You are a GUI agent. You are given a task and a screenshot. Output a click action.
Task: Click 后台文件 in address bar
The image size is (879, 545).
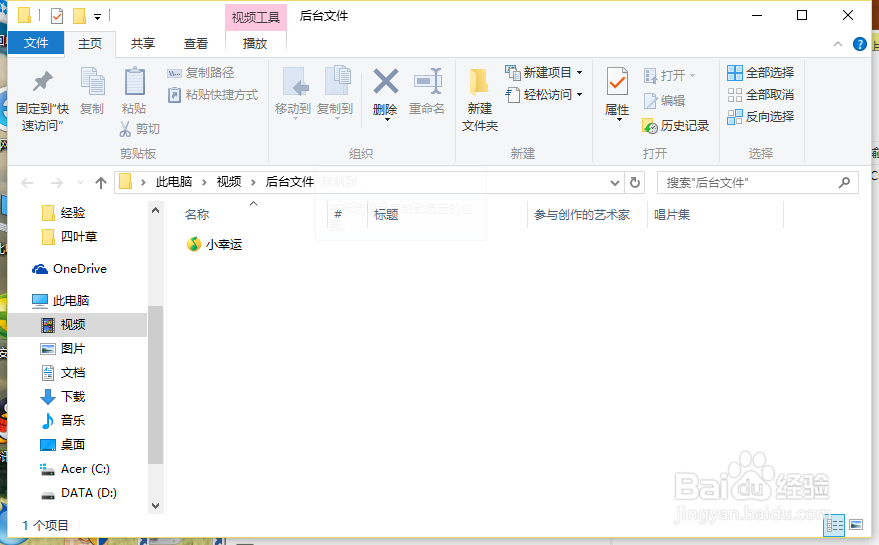coord(289,182)
